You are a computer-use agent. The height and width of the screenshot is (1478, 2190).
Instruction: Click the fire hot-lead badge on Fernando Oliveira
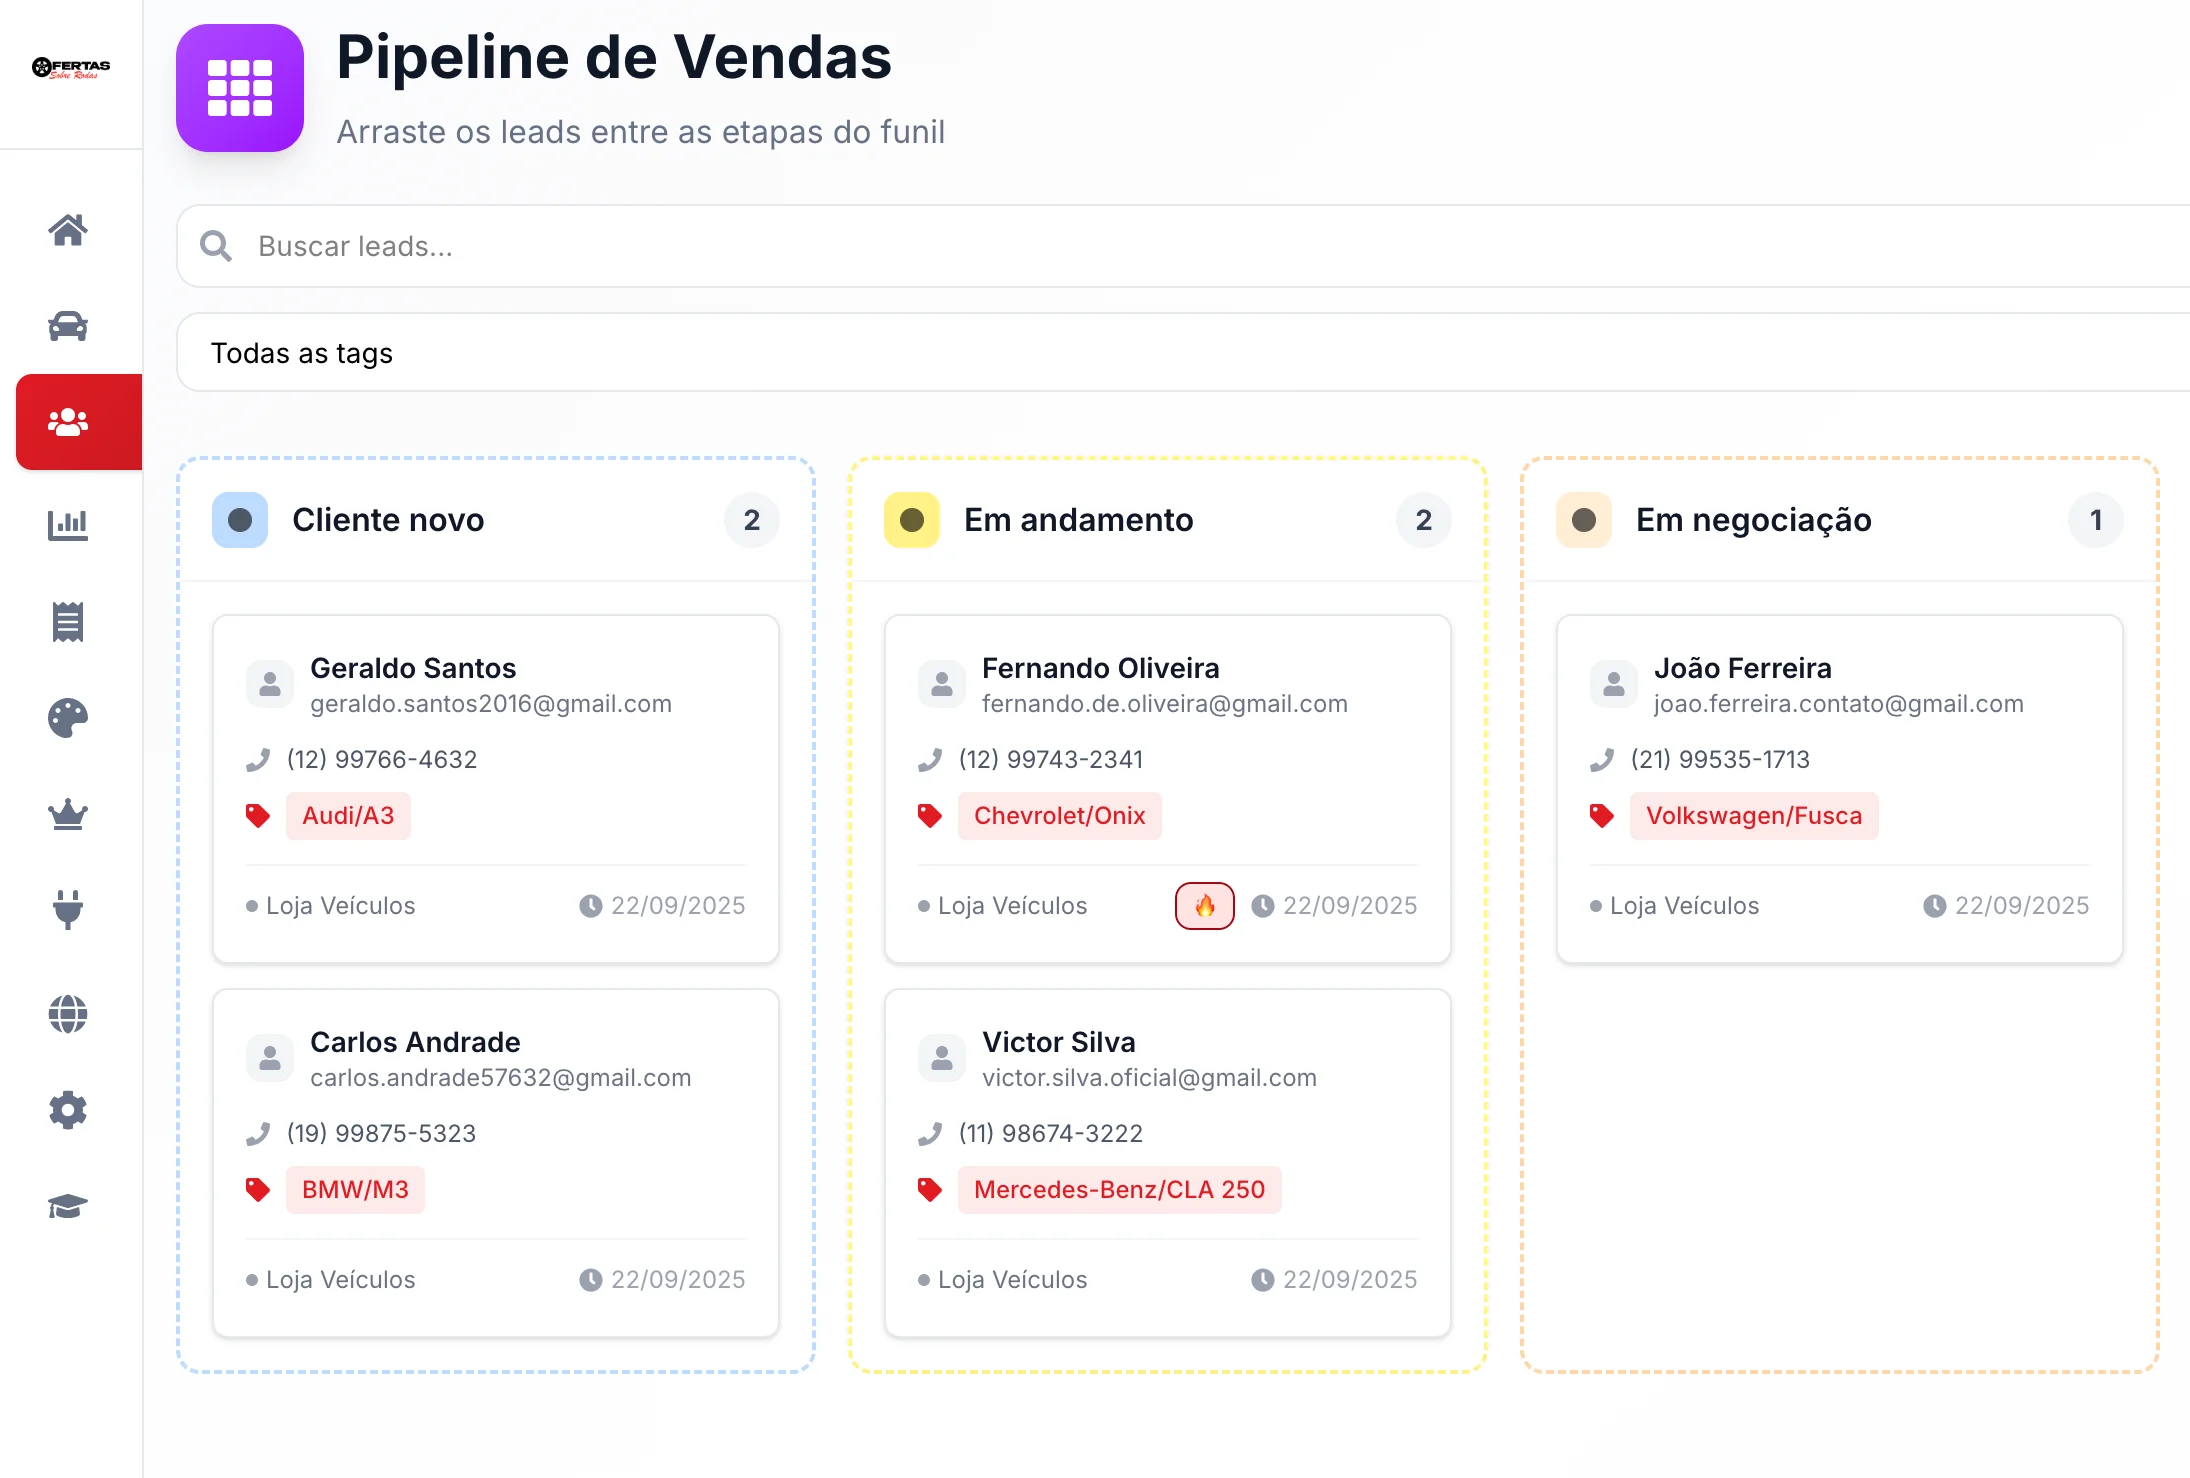click(1205, 906)
